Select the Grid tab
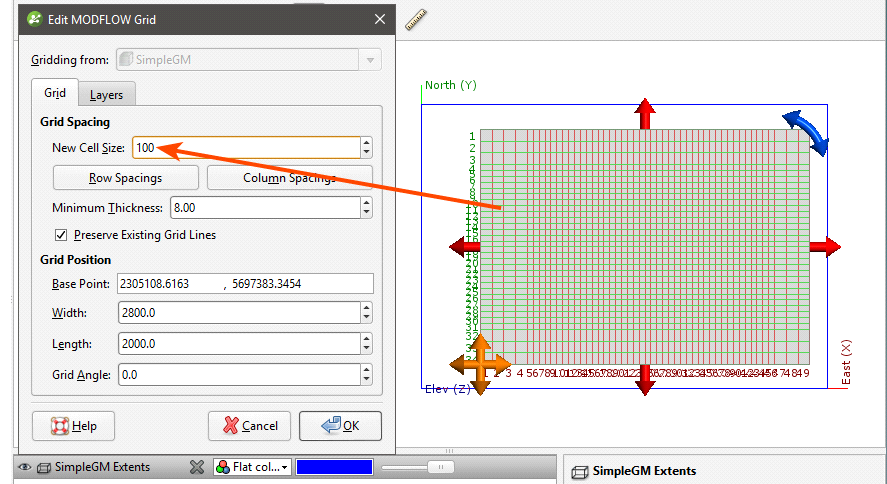887x484 pixels. click(x=55, y=93)
